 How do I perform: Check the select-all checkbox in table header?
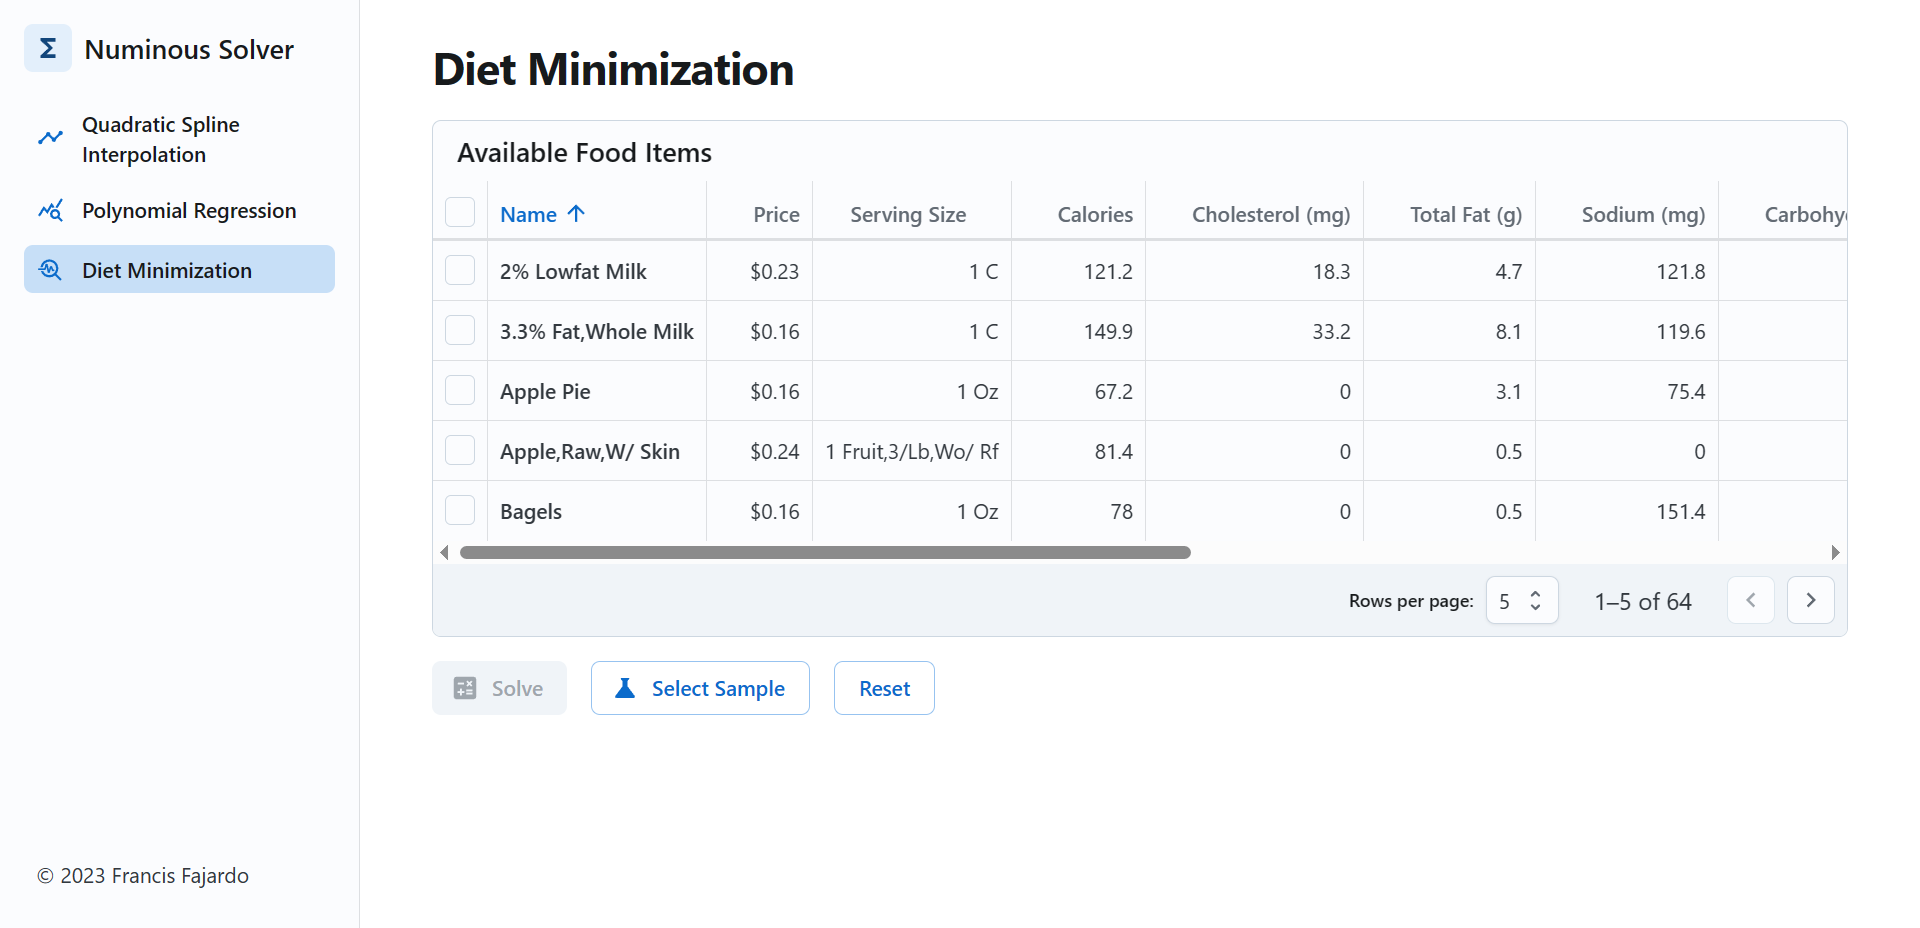460,212
